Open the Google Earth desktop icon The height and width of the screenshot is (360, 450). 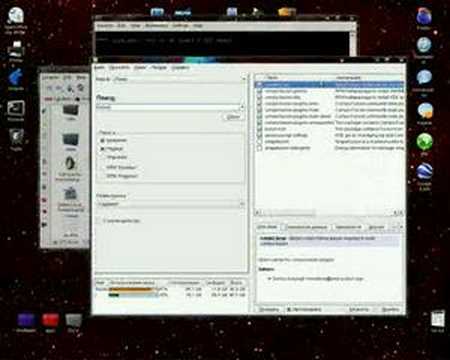(425, 171)
